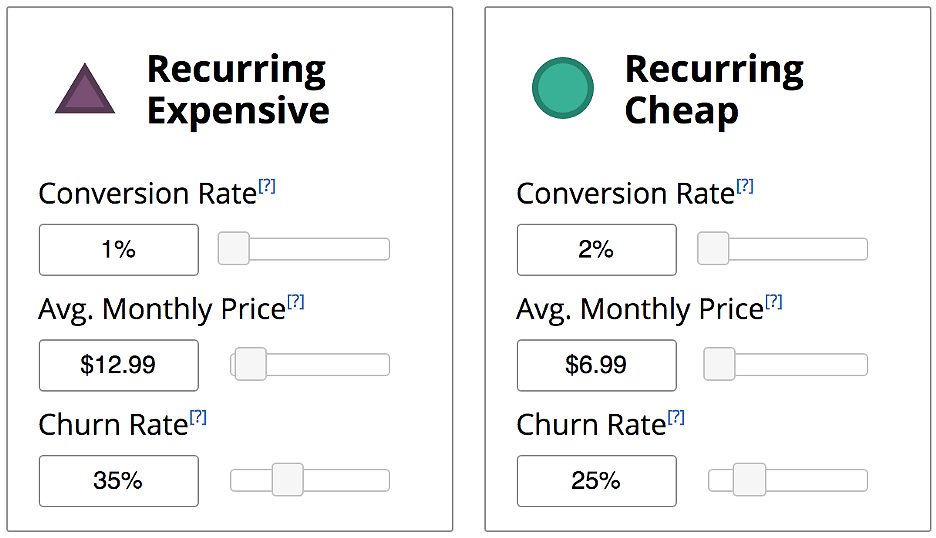
Task: Click Recurring Expensive monthly price slider handle
Action: click(x=251, y=364)
